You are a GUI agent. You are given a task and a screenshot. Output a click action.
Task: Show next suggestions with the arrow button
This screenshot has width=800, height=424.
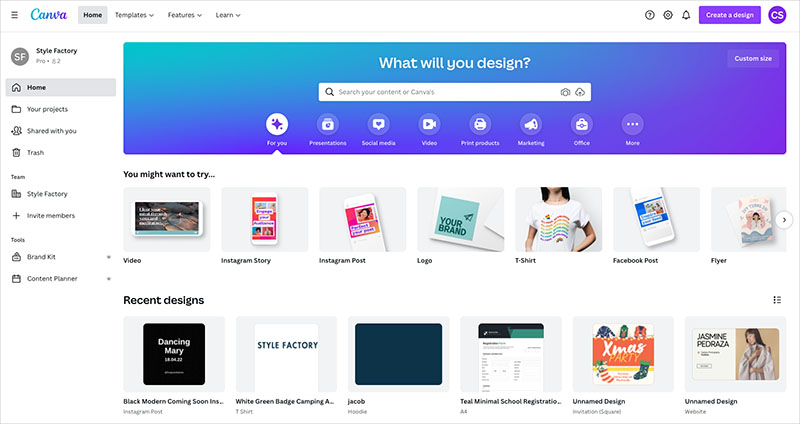pyautogui.click(x=784, y=220)
